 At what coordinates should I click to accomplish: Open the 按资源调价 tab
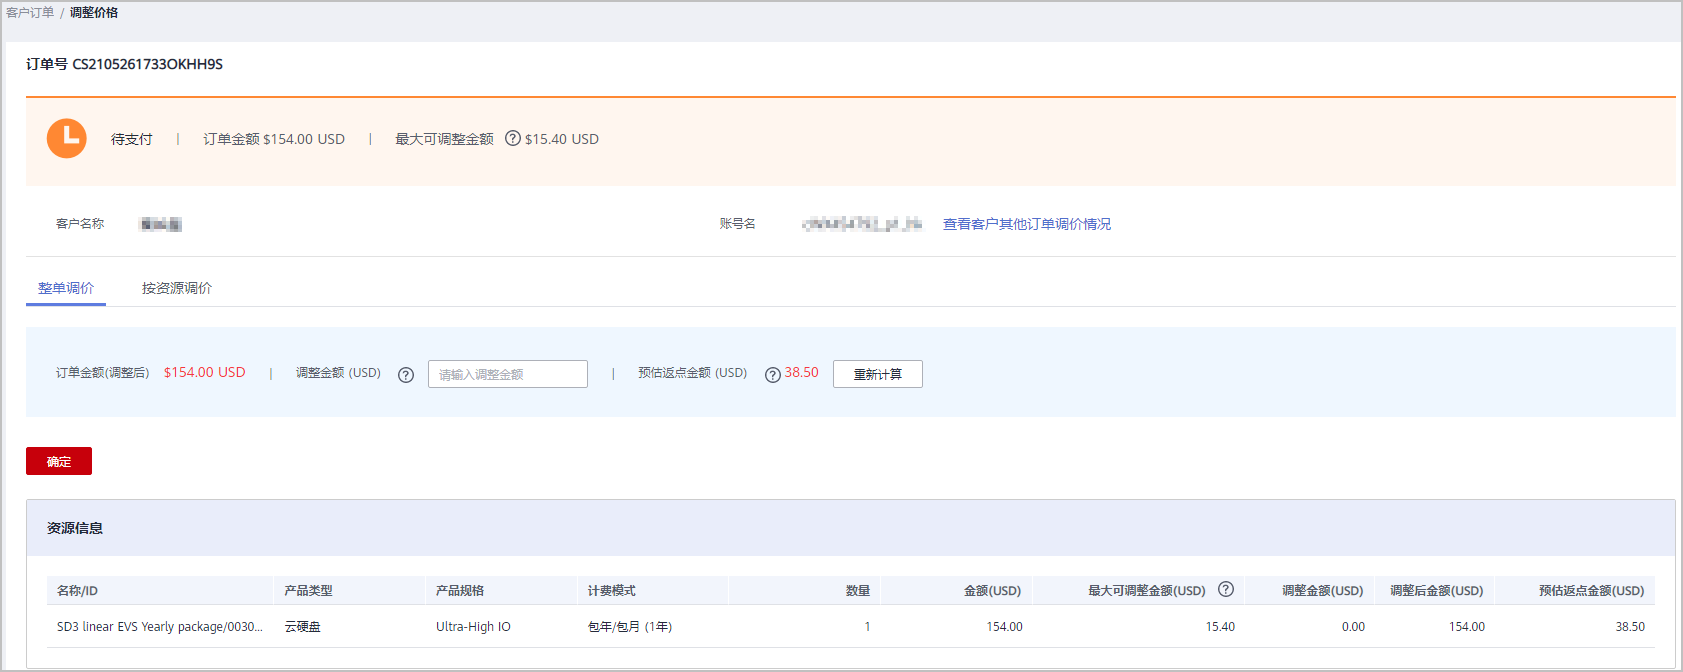[177, 288]
